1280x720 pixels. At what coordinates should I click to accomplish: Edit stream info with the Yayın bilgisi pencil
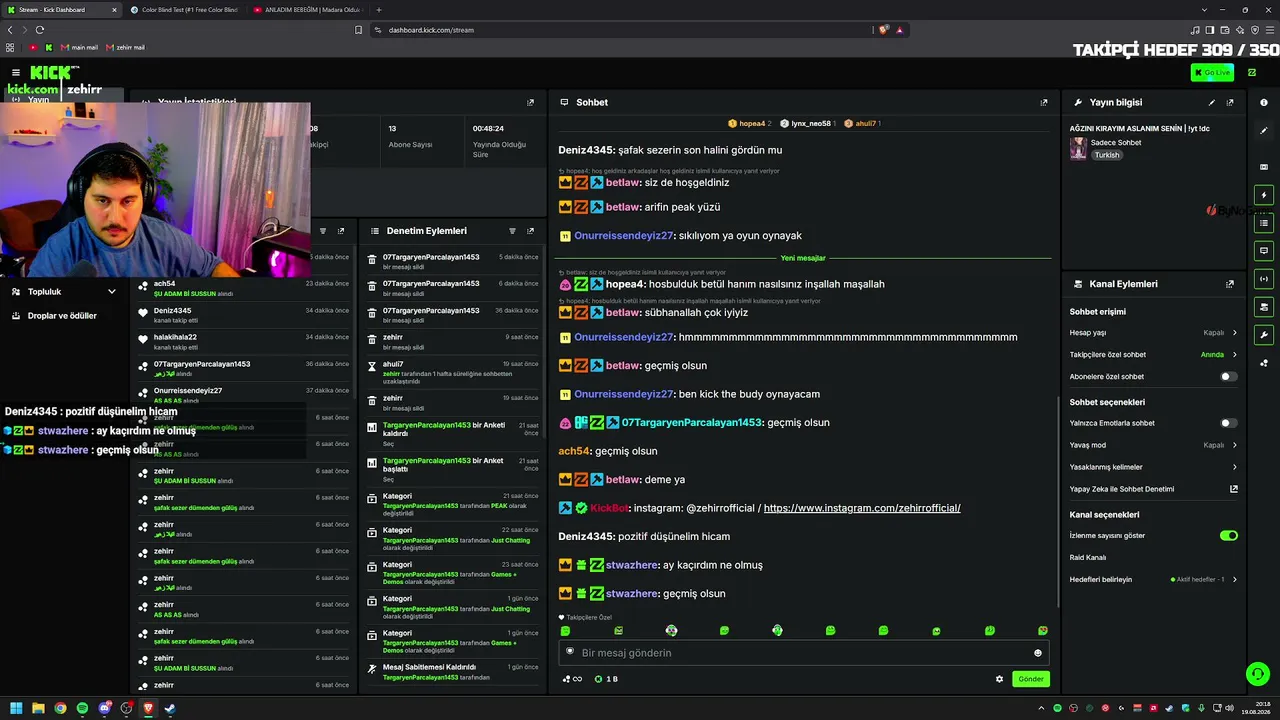coord(1212,102)
